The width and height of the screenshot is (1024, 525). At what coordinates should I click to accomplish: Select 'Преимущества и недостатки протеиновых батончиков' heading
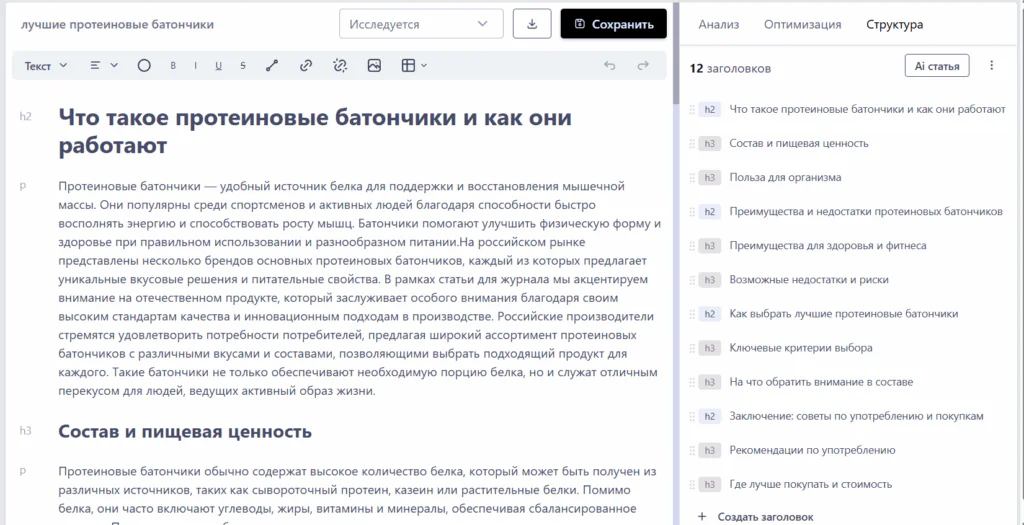click(866, 212)
